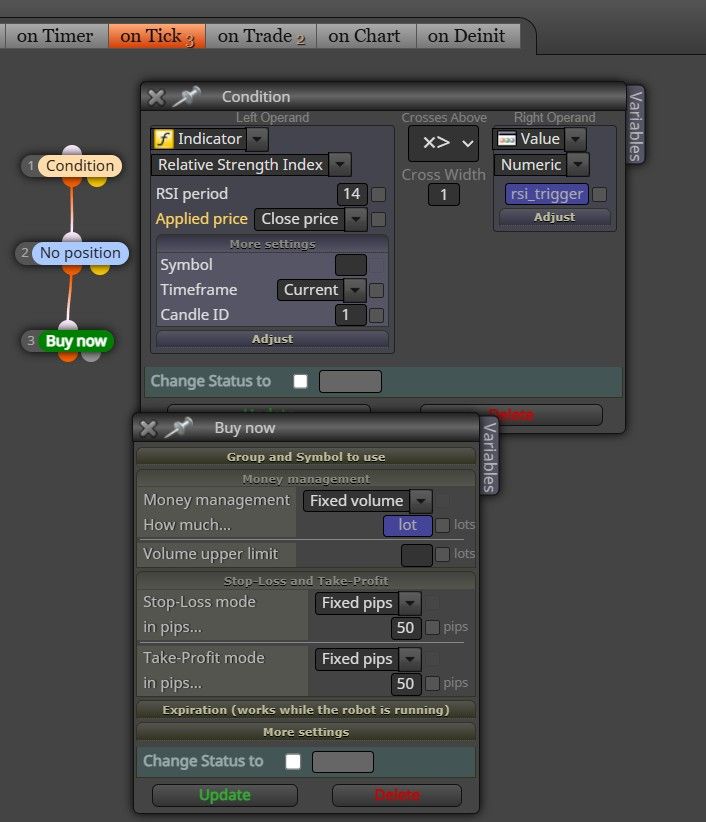Viewport: 706px width, 822px height.
Task: Click the Delete button in Condition panel
Action: [x=511, y=415]
